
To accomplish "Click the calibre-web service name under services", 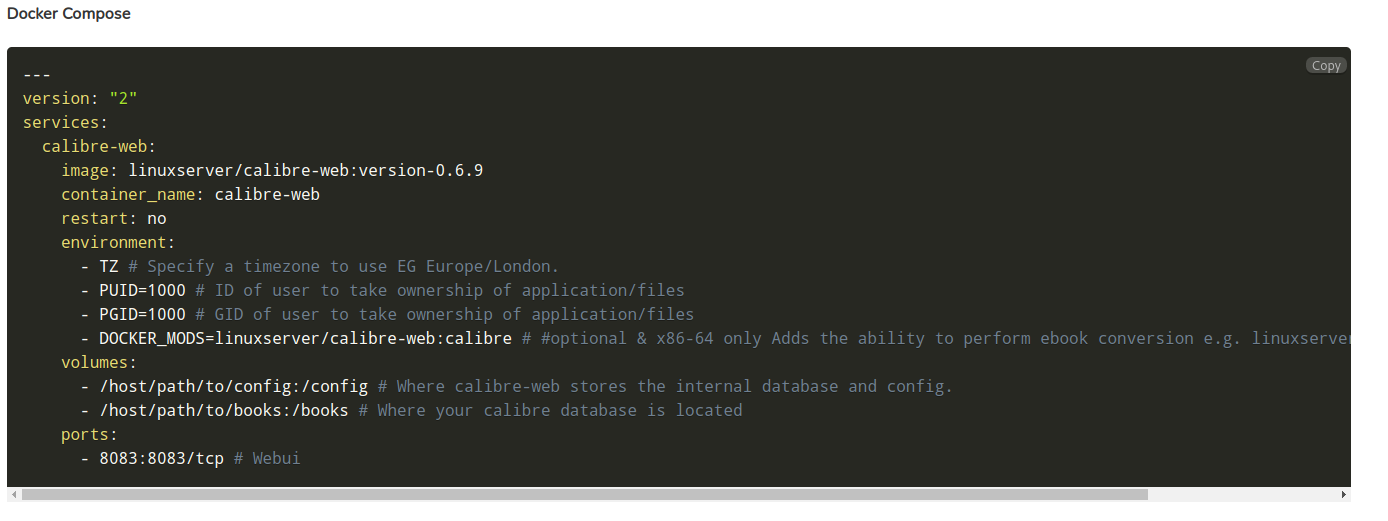I will coord(95,147).
